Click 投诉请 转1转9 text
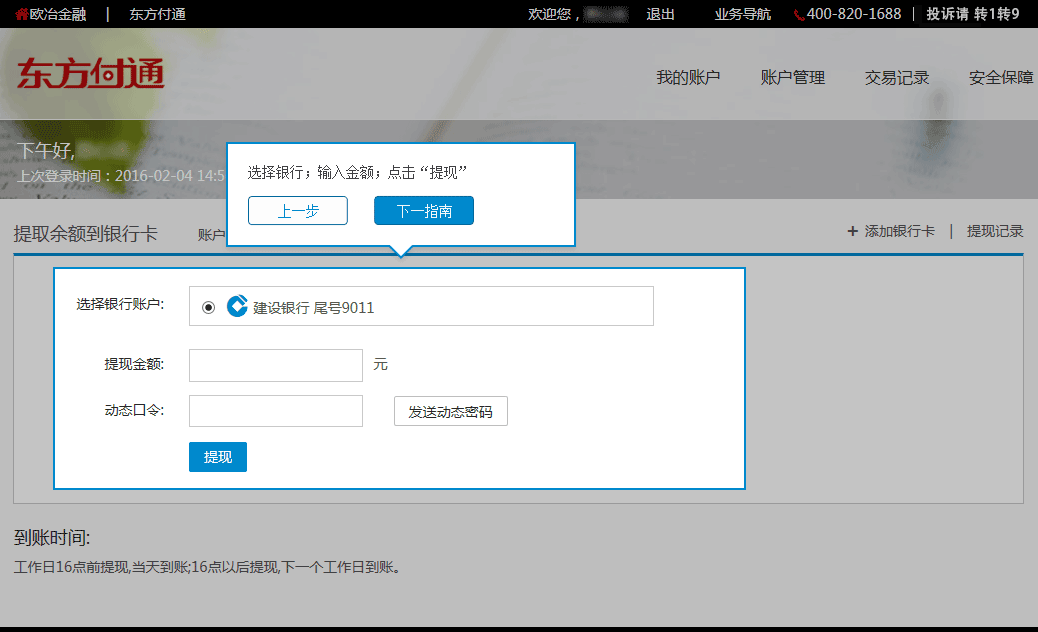The image size is (1038, 632). [x=972, y=14]
